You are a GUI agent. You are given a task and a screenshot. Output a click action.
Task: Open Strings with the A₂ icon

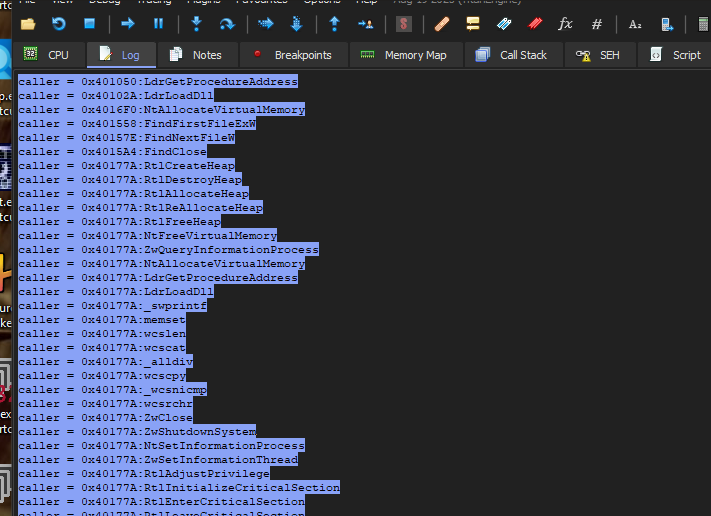(x=635, y=24)
